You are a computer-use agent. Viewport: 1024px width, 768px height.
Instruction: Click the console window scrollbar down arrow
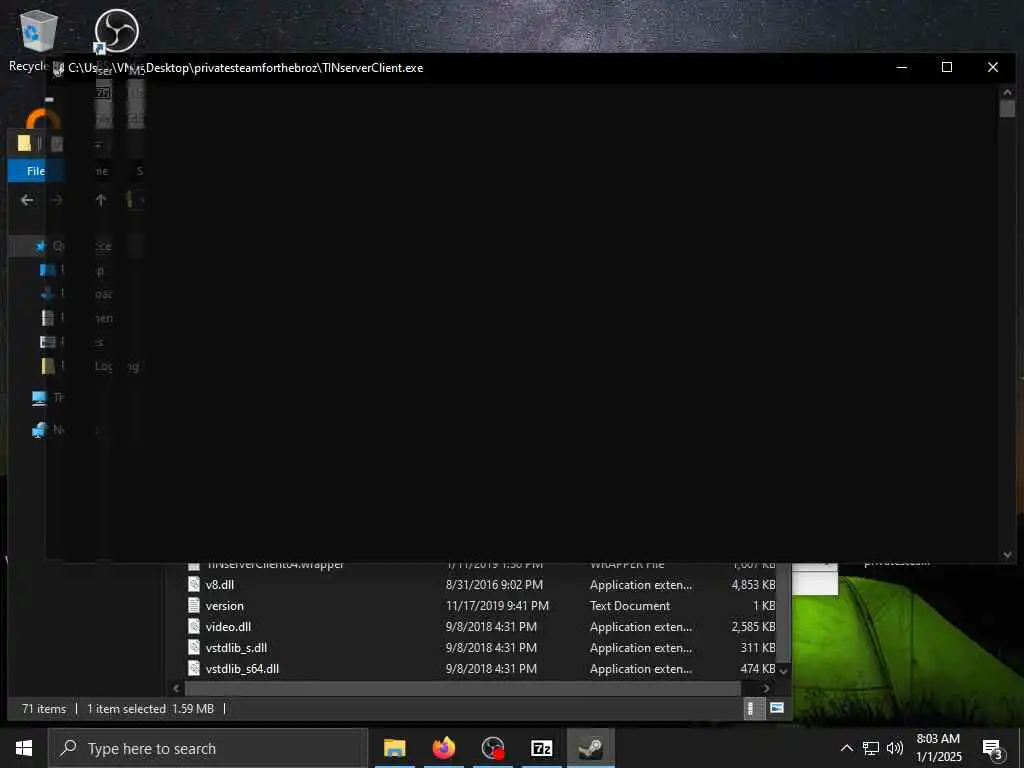[1007, 554]
